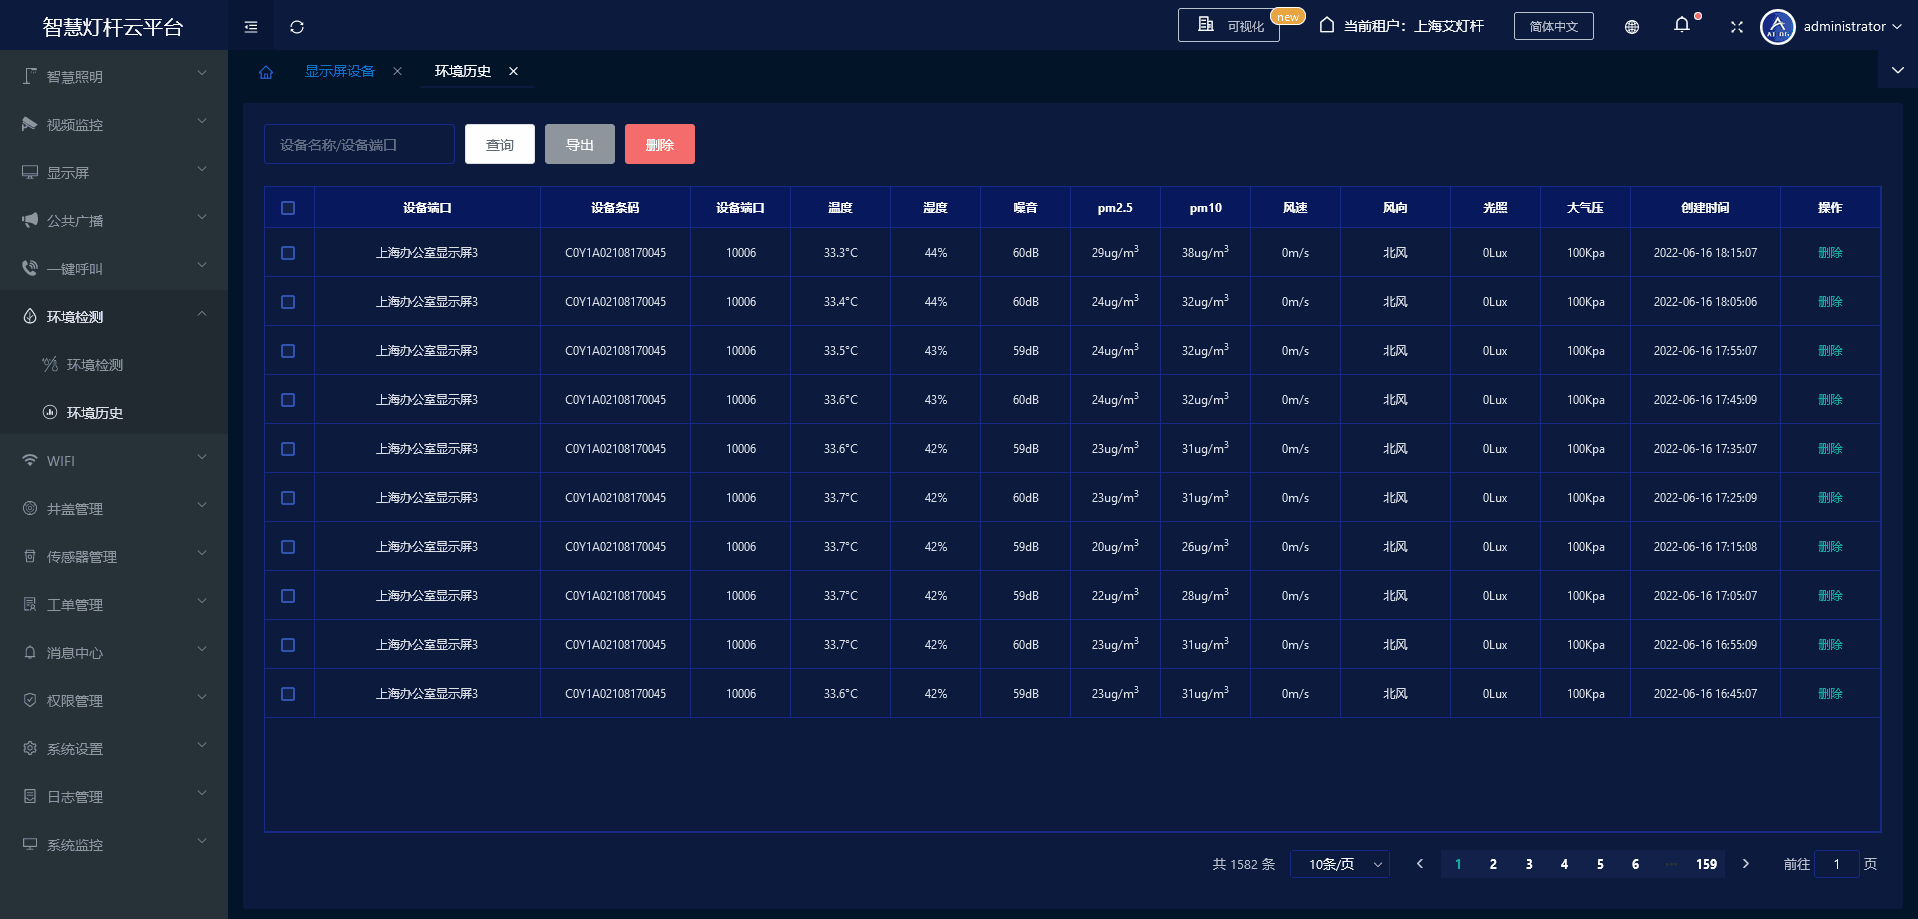Open the notification bell
Screen dimensions: 1918x919
1682,25
